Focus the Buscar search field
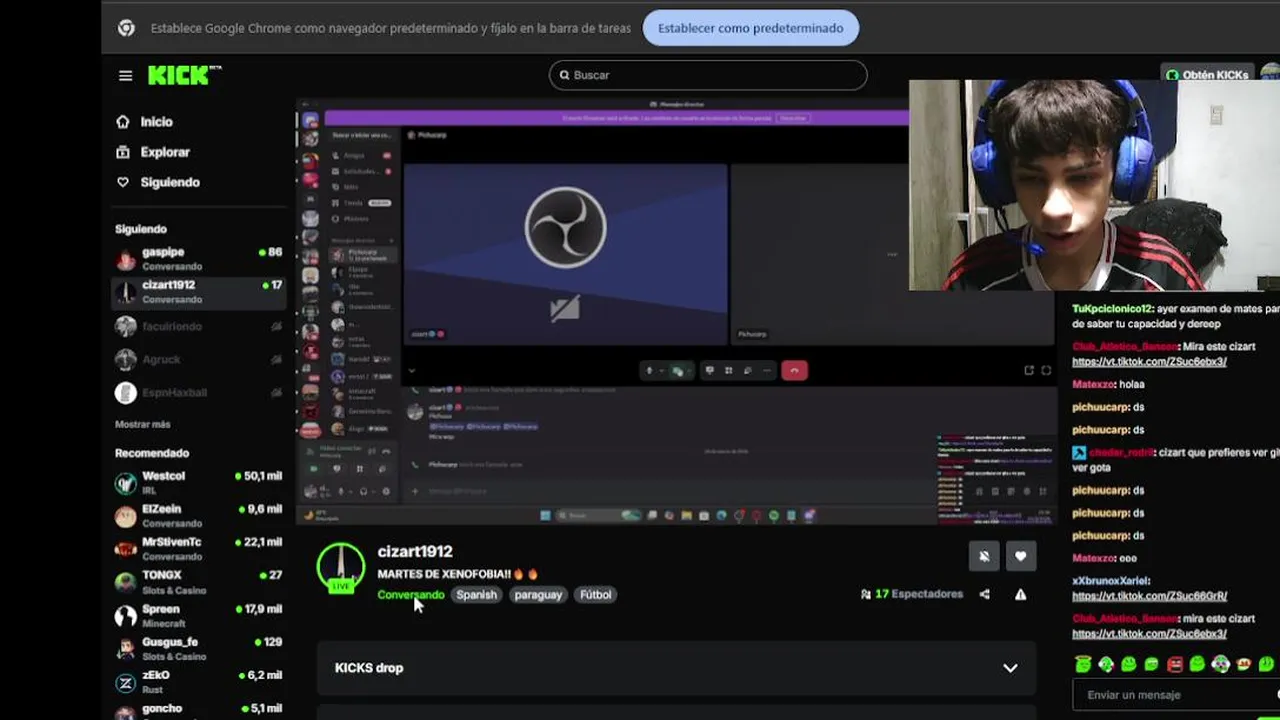This screenshot has width=1280, height=720. (x=708, y=75)
